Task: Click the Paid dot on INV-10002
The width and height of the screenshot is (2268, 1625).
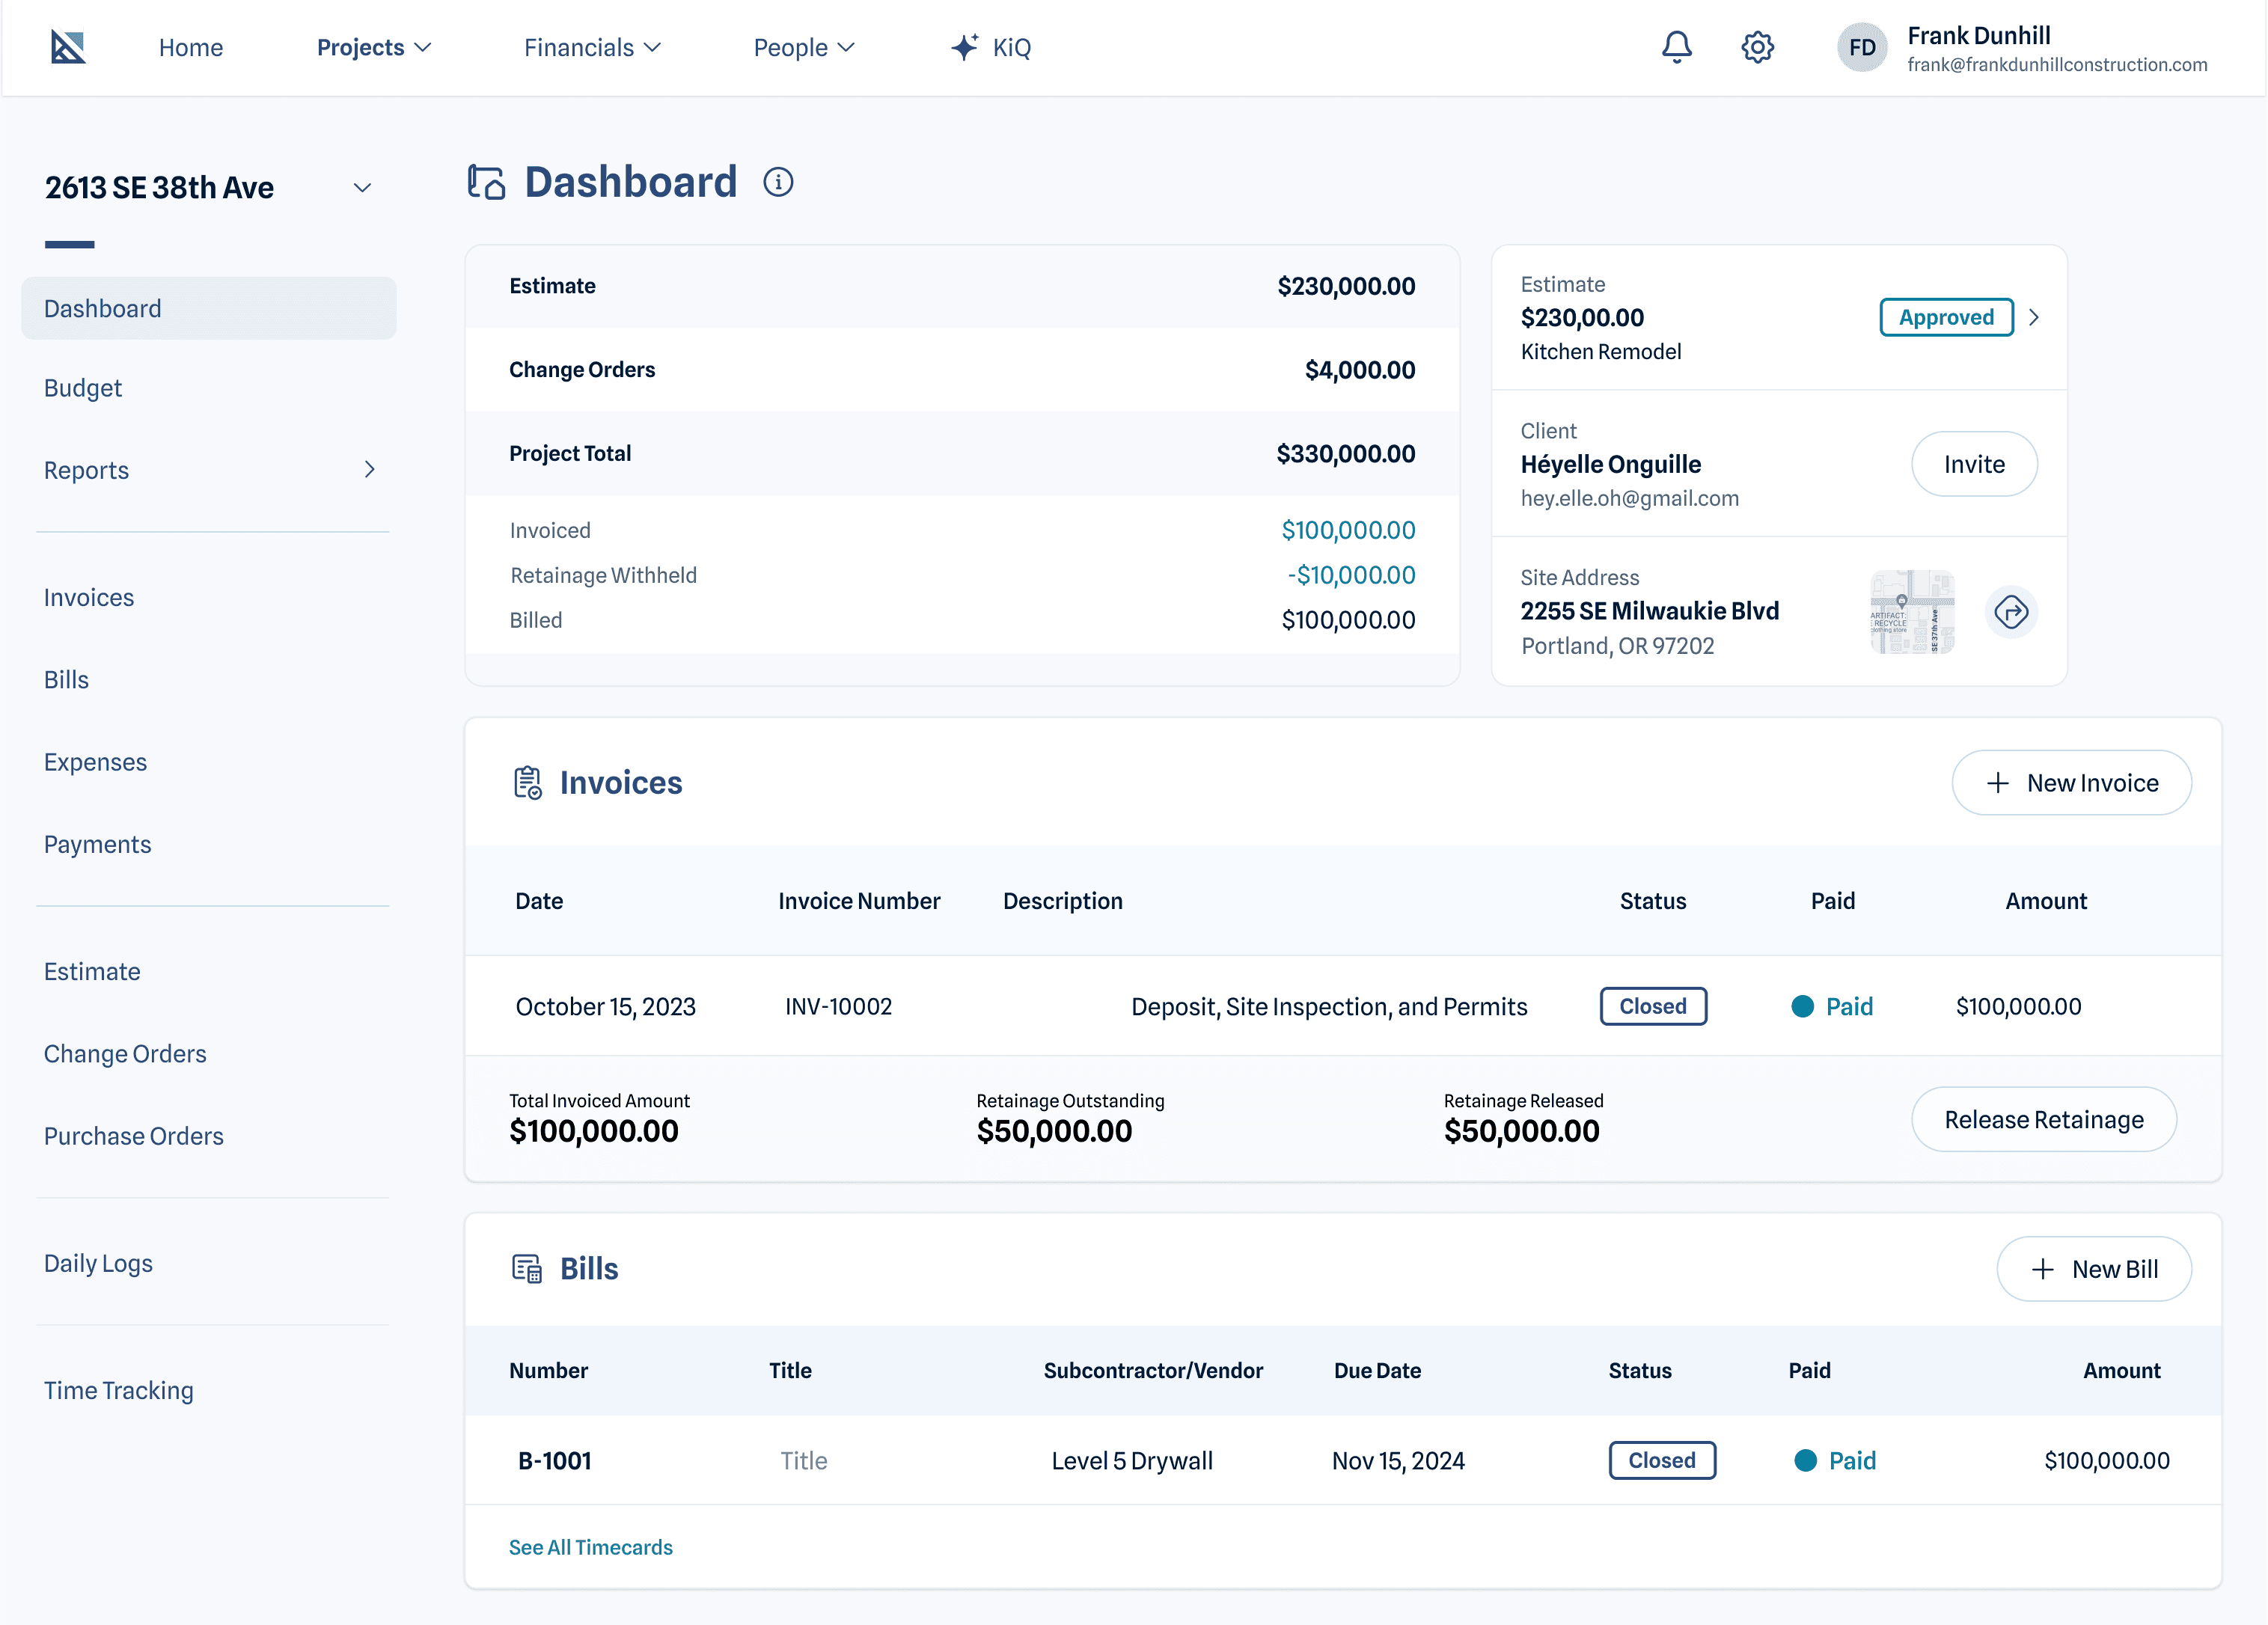Action: [x=1802, y=1007]
